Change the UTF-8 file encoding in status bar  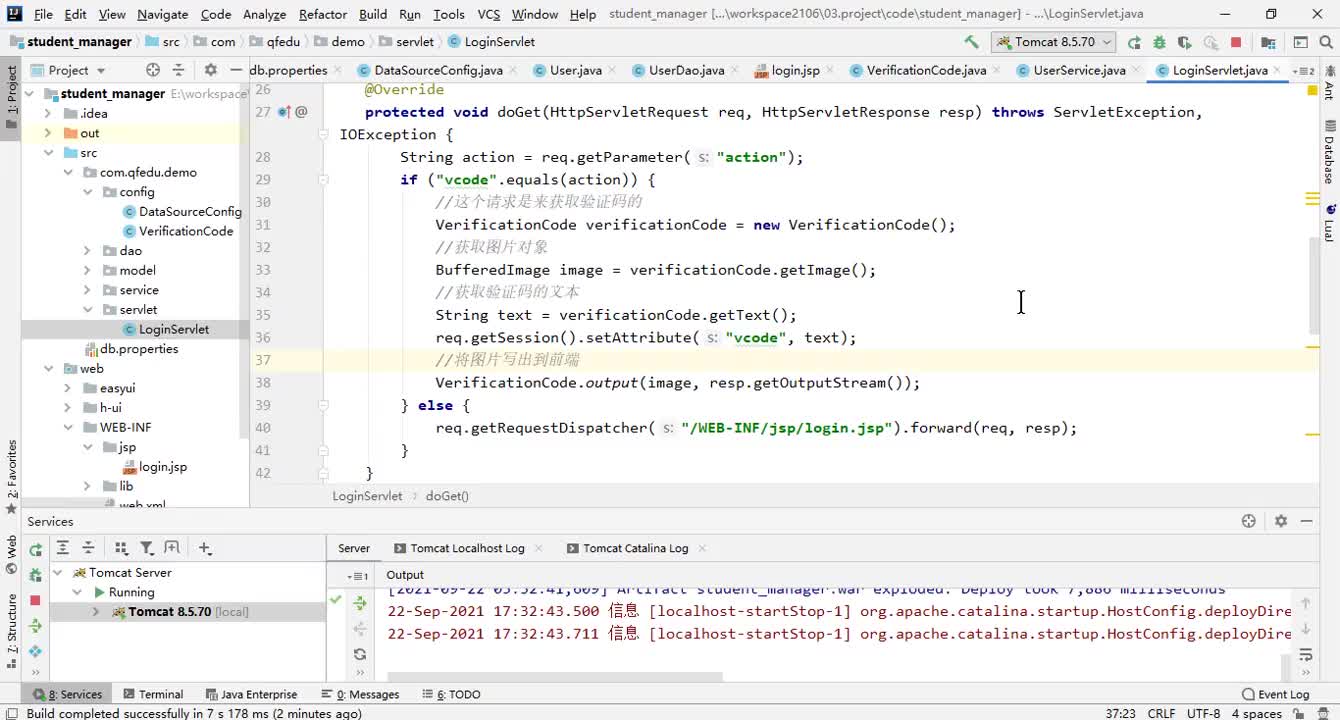point(1204,713)
